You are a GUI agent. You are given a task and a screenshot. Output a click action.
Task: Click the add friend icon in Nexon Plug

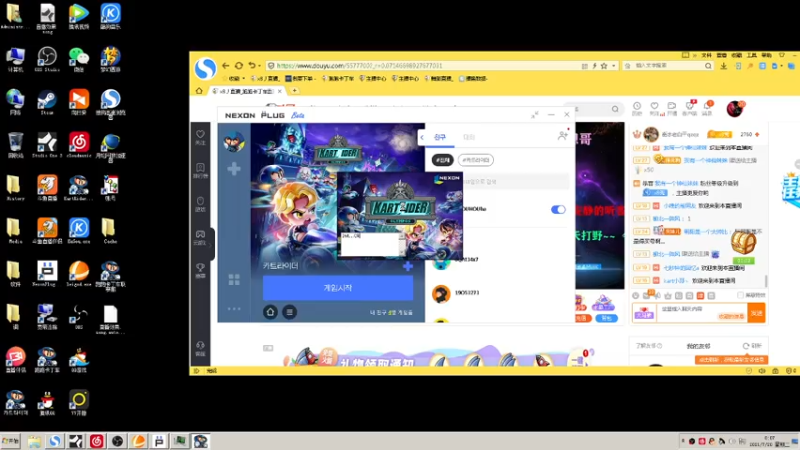562,136
